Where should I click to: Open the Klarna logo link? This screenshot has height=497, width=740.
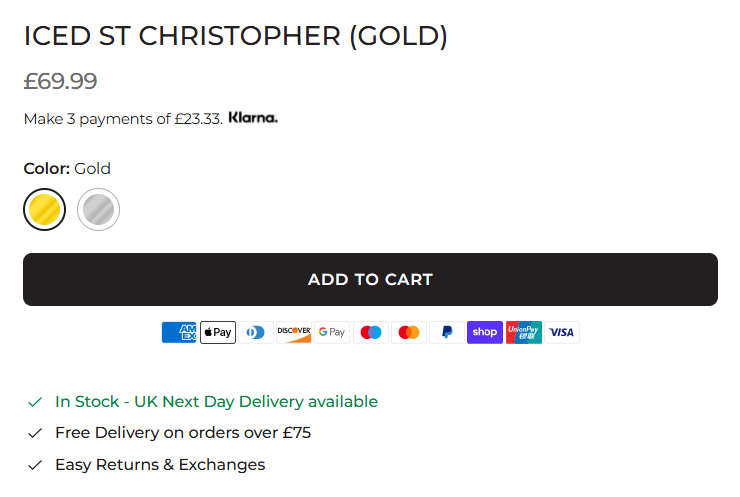coord(253,118)
